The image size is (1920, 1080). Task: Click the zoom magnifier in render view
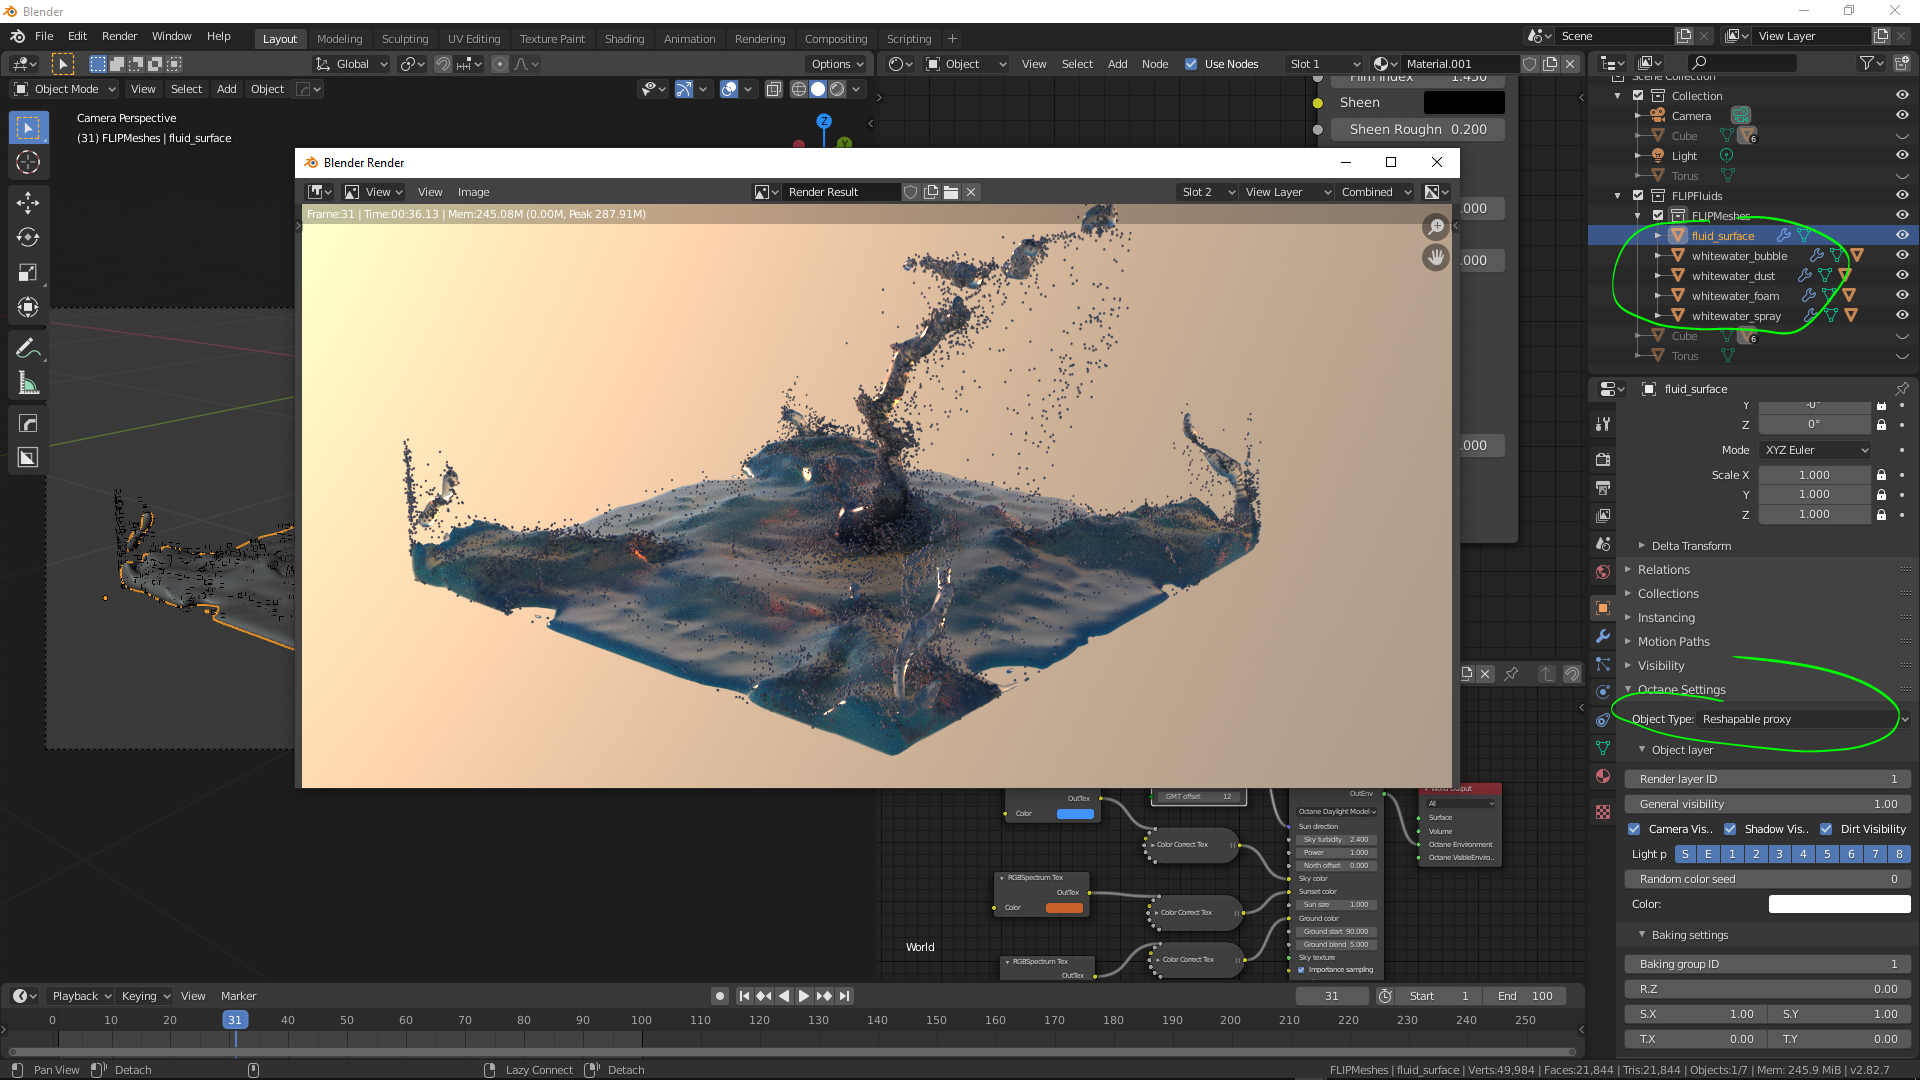click(x=1435, y=227)
